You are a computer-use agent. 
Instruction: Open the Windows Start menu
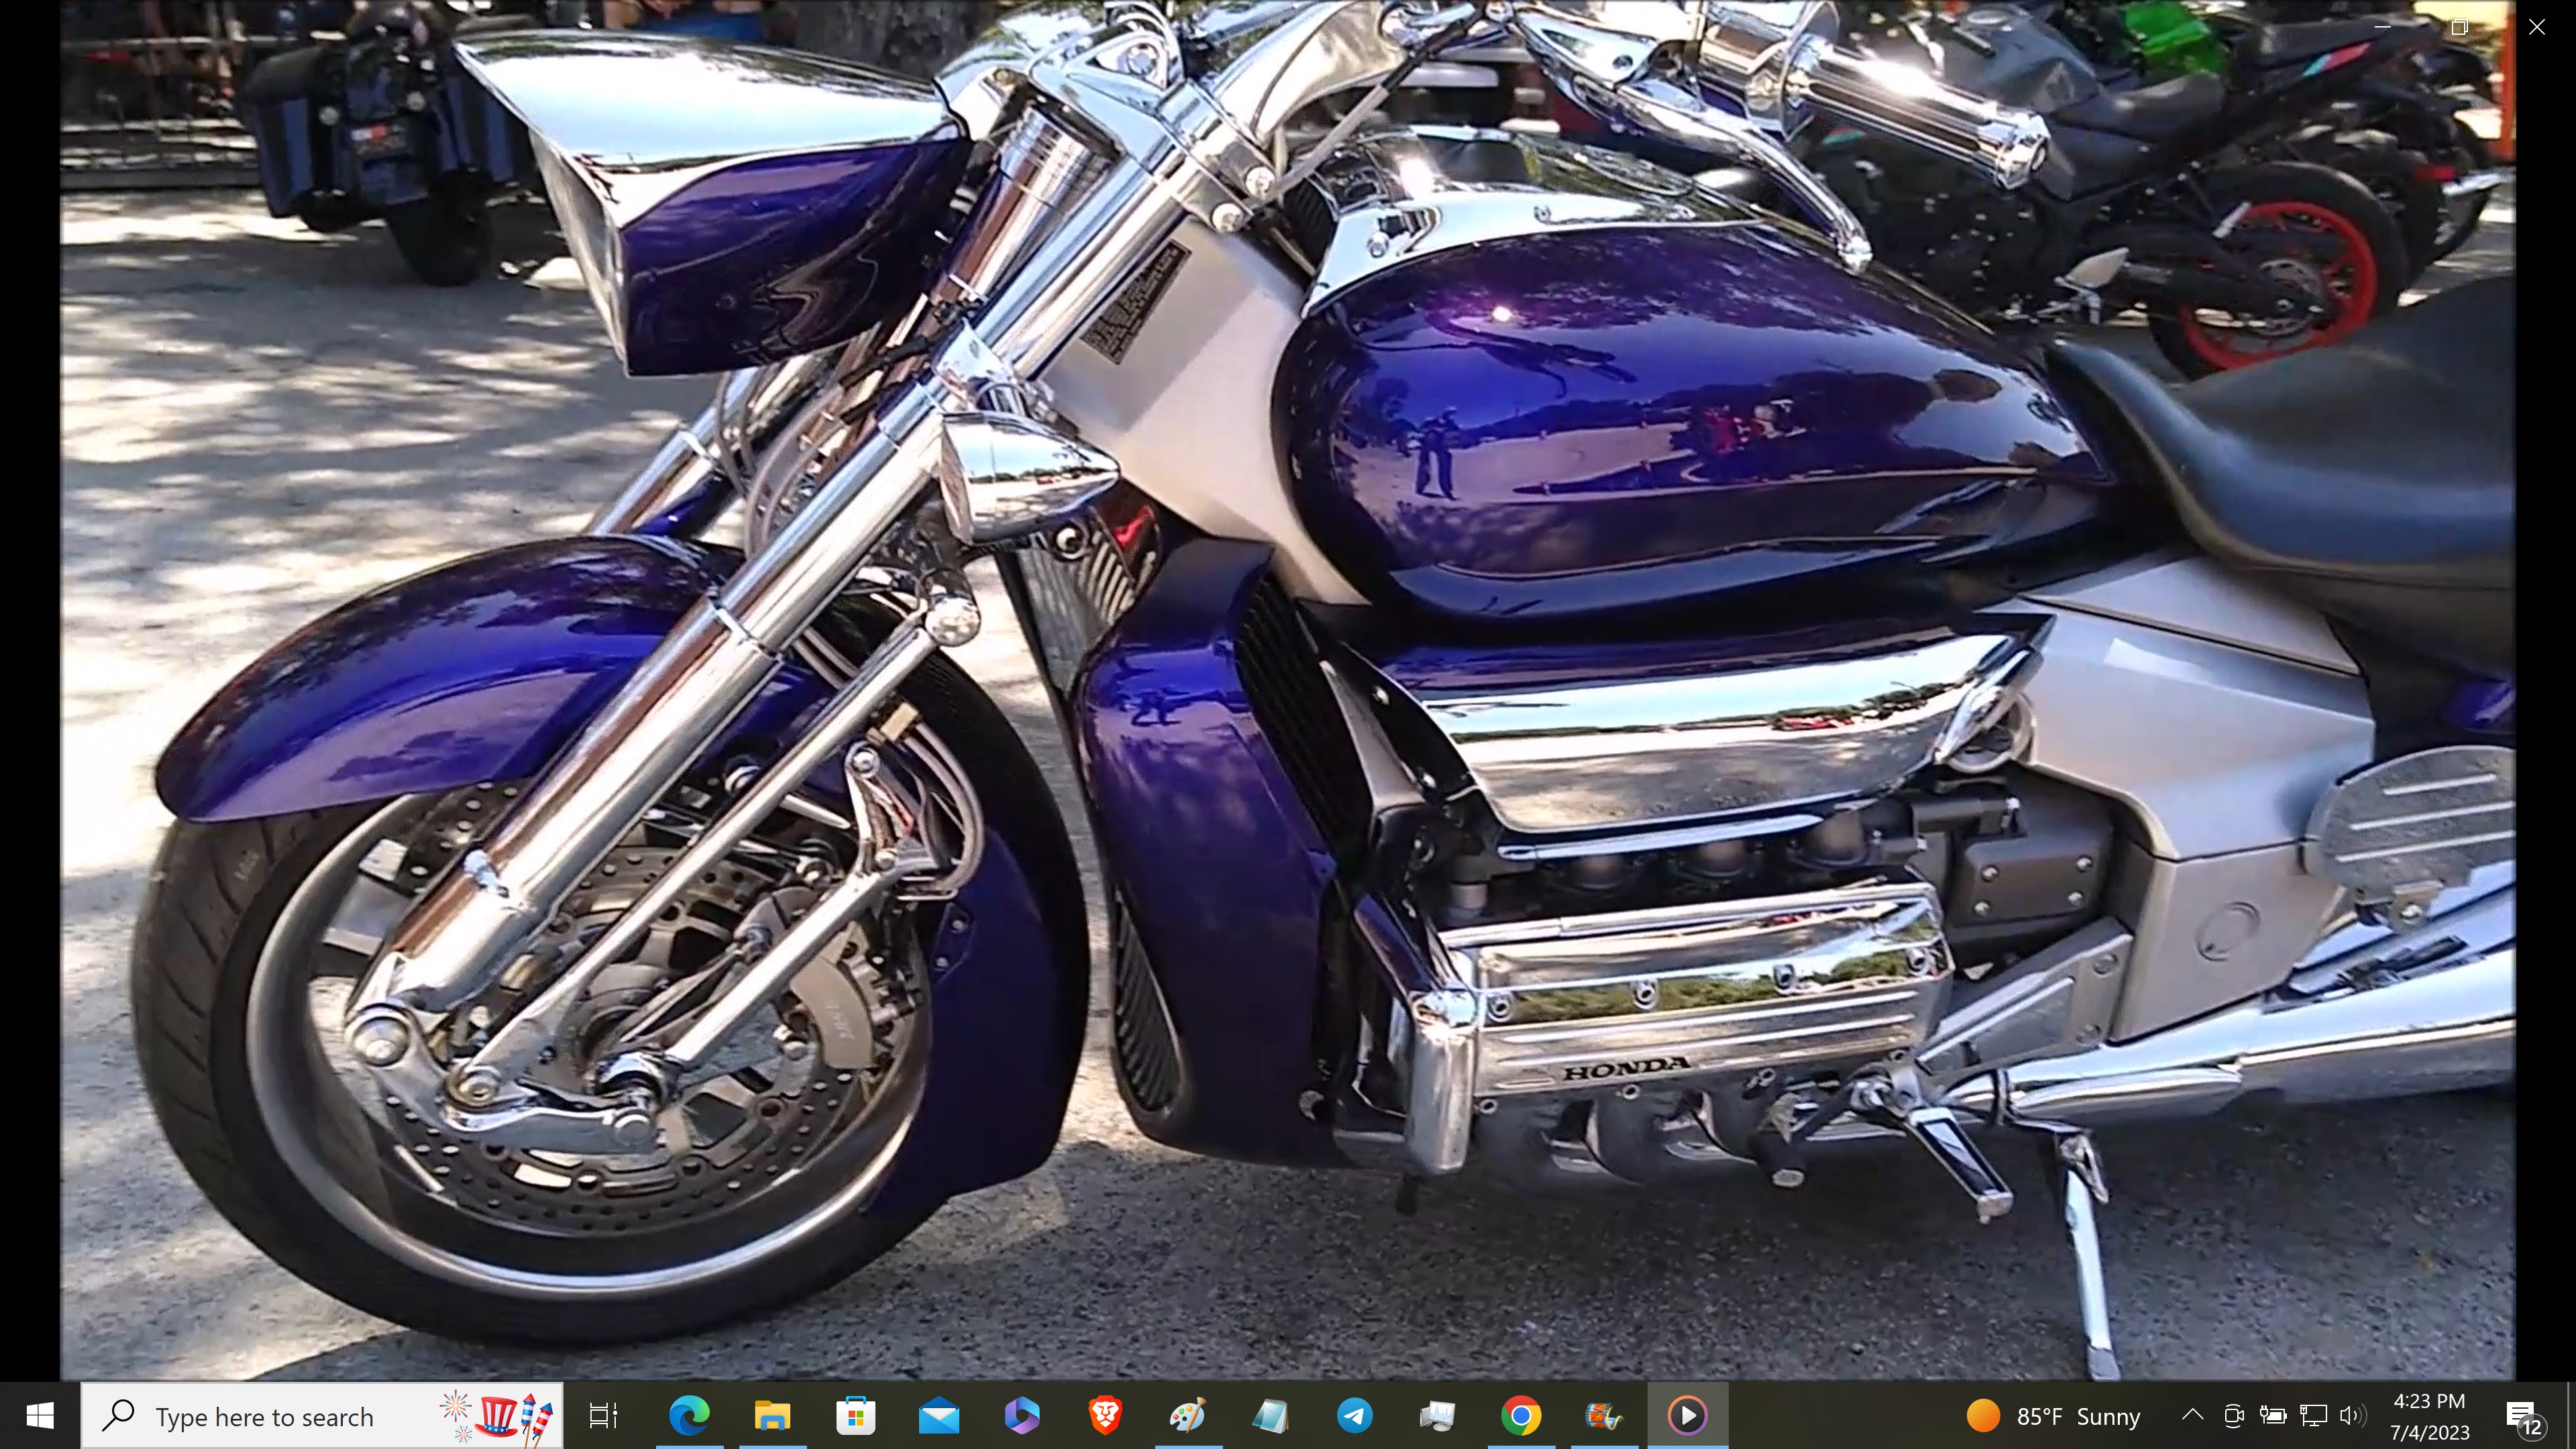pos(40,1415)
